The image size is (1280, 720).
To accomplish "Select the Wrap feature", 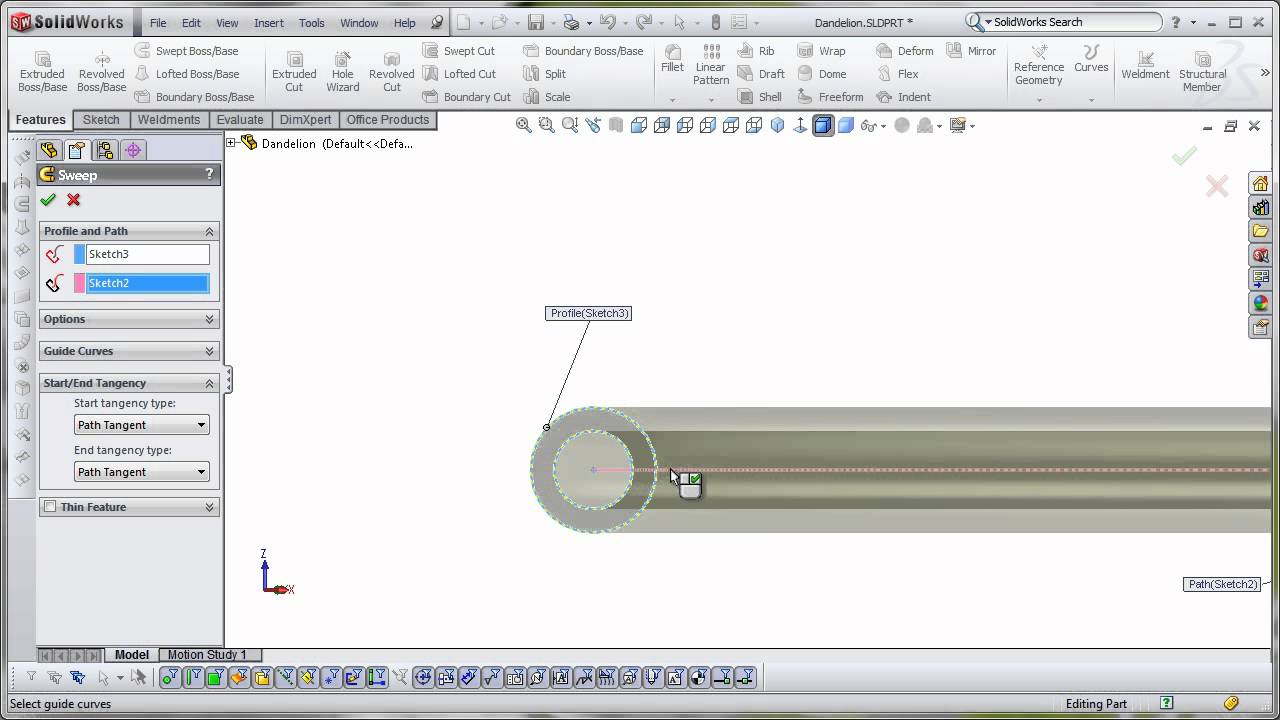I will pos(822,51).
